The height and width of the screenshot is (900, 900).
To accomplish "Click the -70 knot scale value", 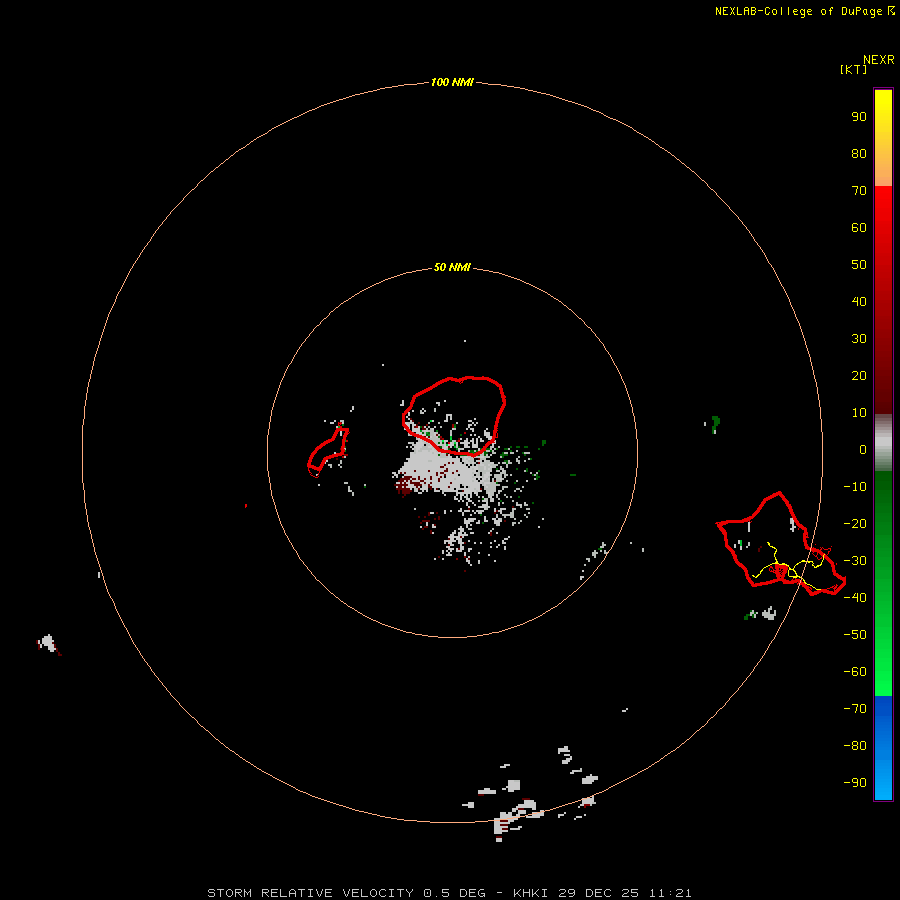I will (855, 708).
